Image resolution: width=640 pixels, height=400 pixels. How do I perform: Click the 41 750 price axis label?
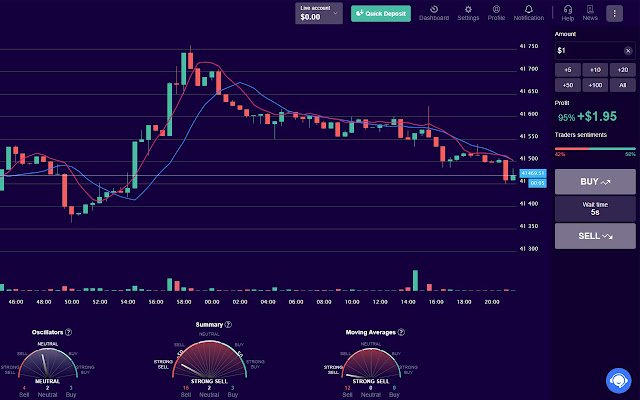pos(529,47)
